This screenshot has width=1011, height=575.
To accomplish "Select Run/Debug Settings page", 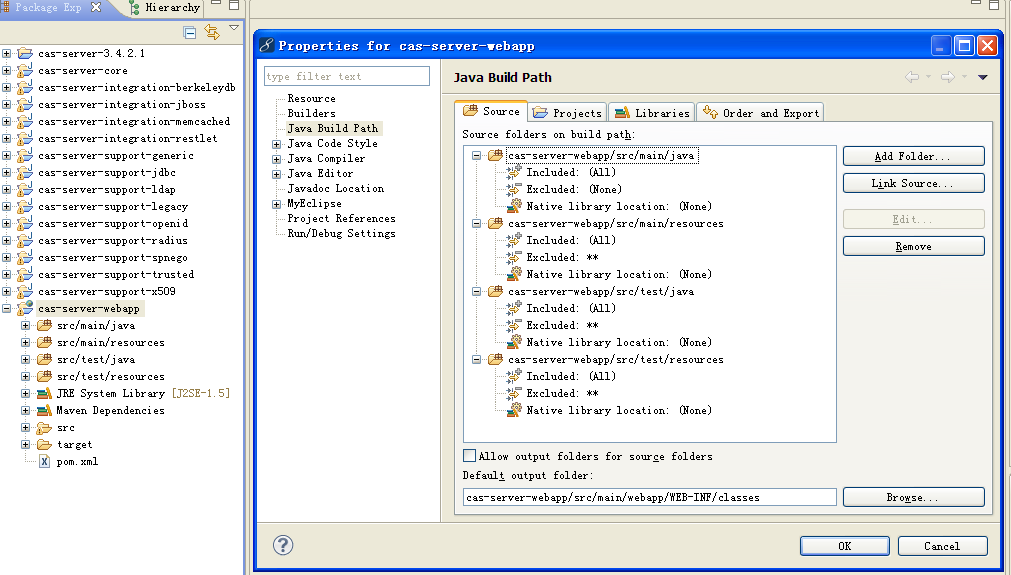I will tap(342, 233).
